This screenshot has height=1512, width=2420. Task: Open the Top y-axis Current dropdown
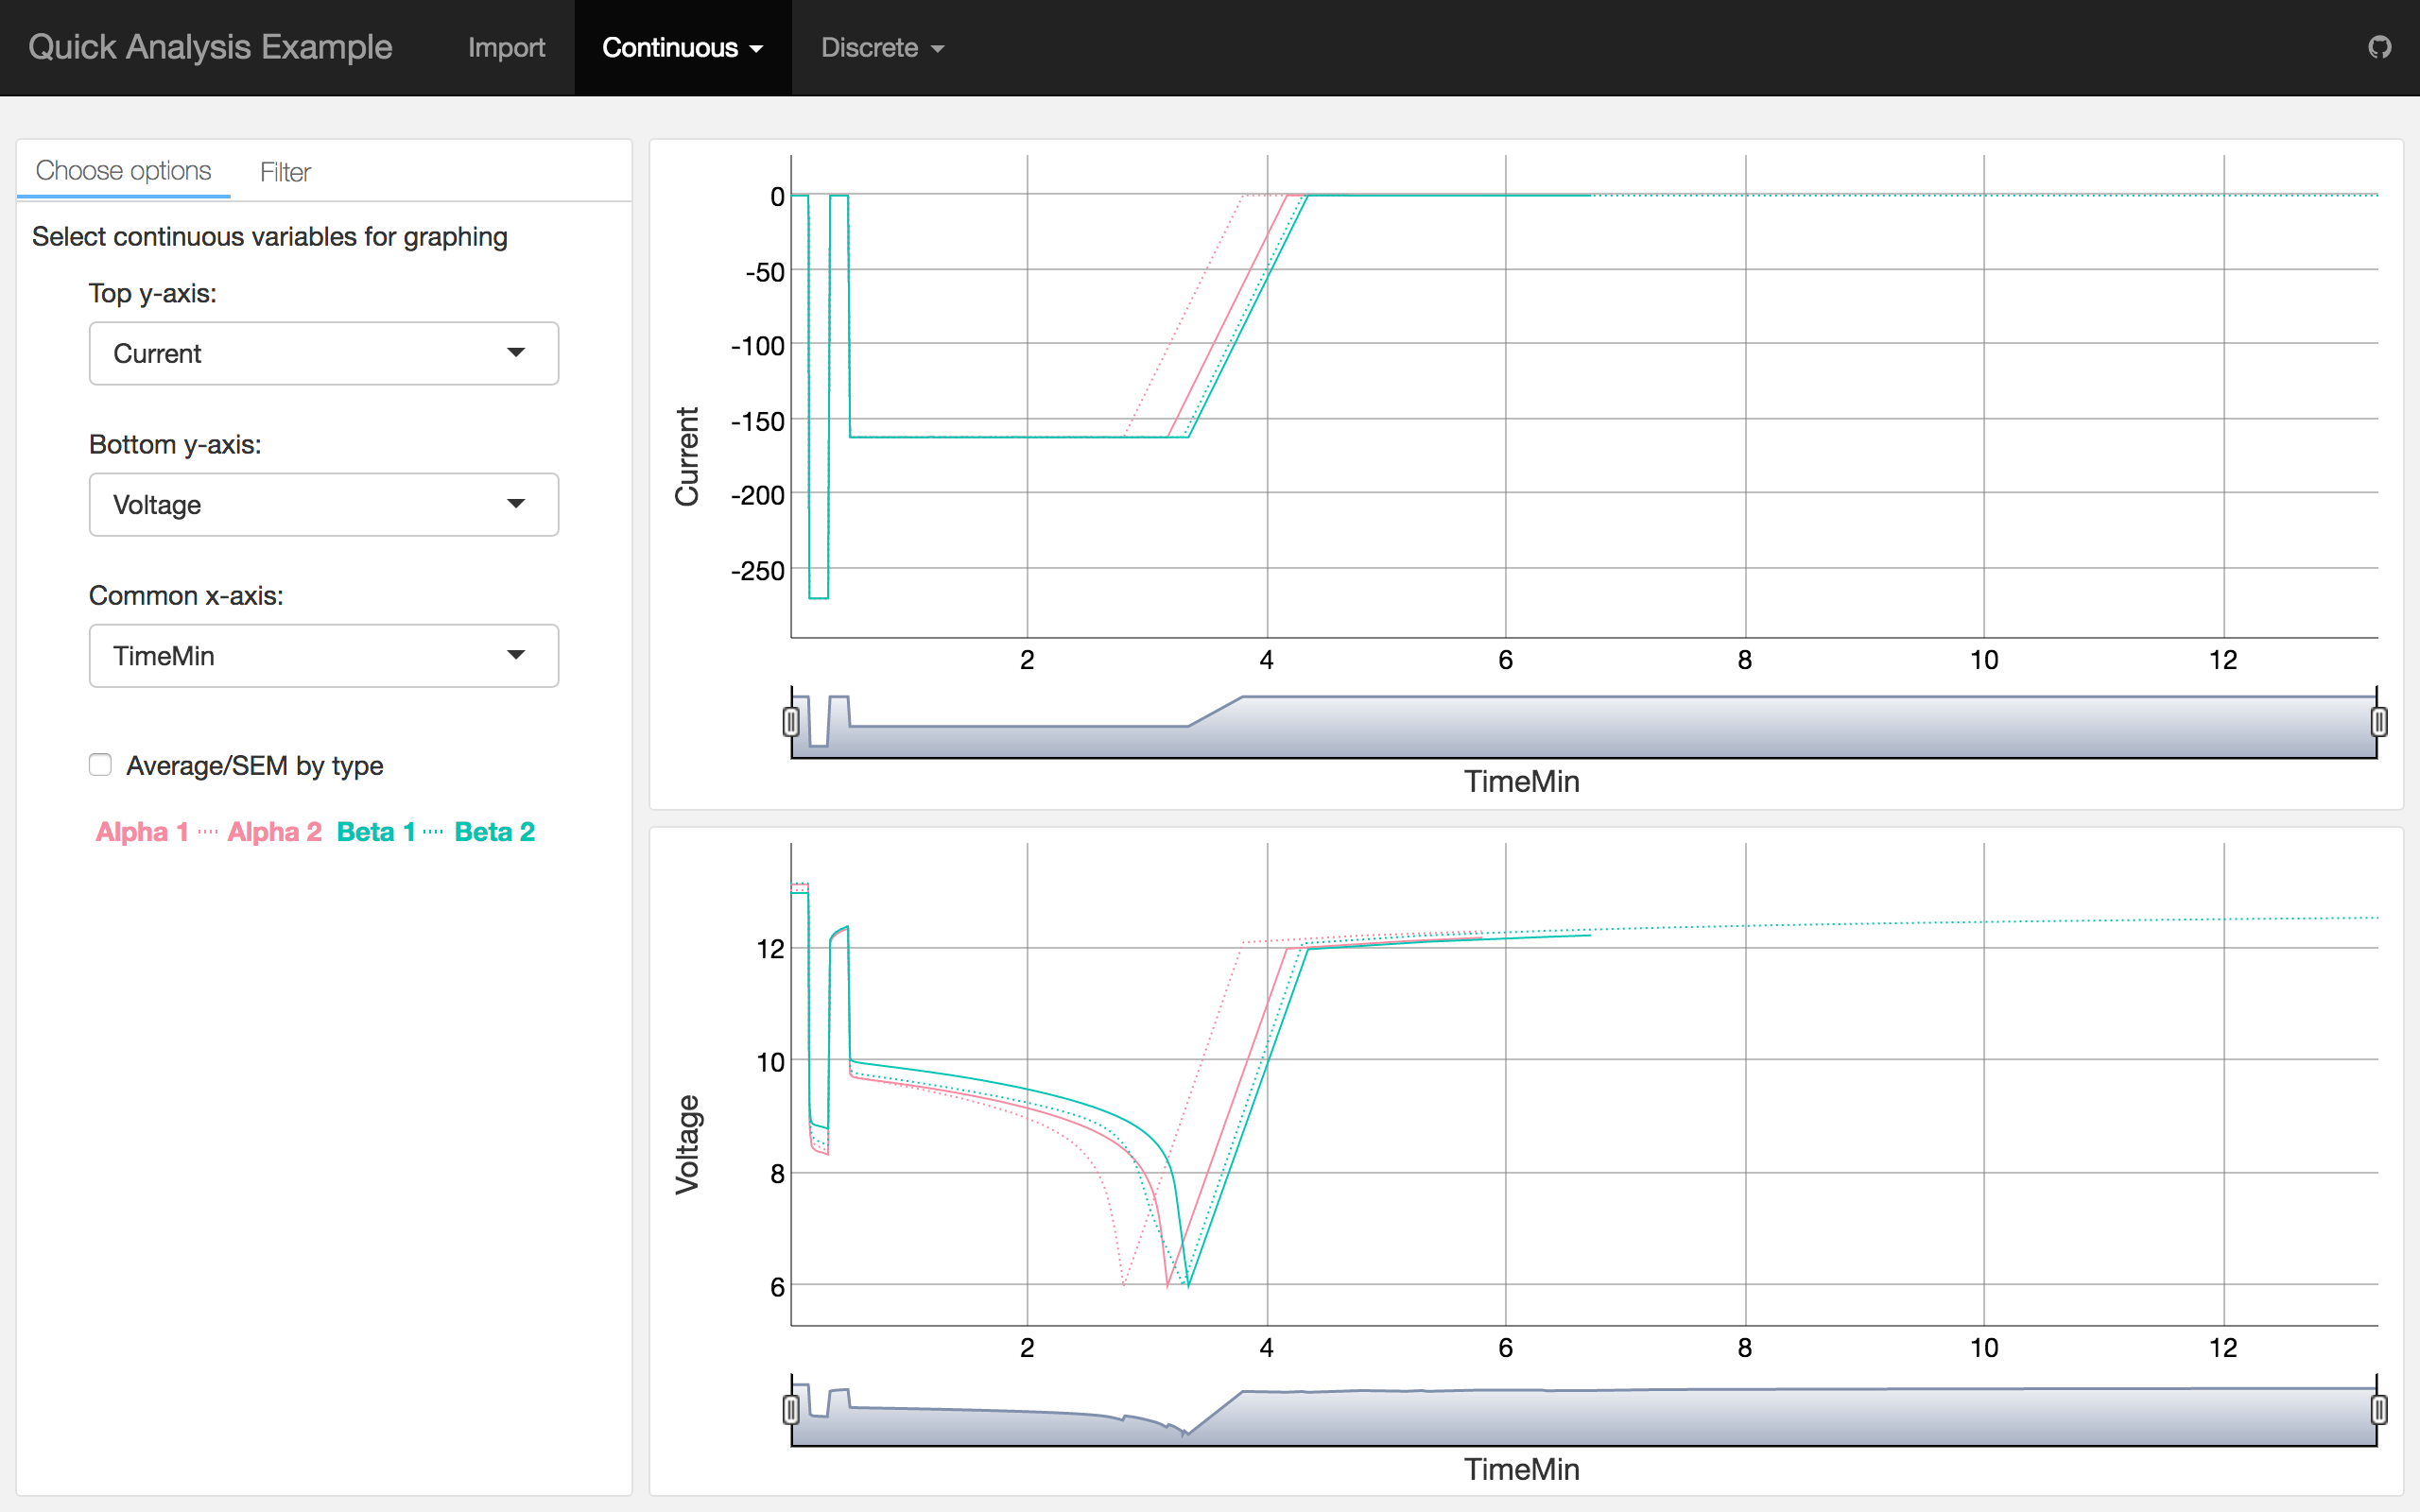(x=323, y=353)
